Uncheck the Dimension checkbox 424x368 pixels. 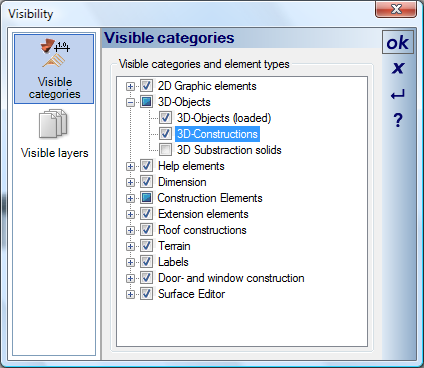pyautogui.click(x=146, y=182)
